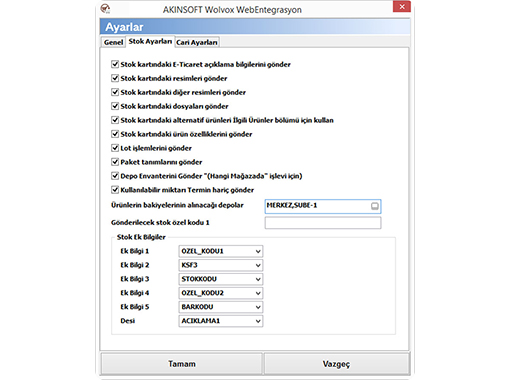The height and width of the screenshot is (380, 510).
Task: Open the Ek Bilgi 2 KSF3 dropdown
Action: [x=258, y=265]
